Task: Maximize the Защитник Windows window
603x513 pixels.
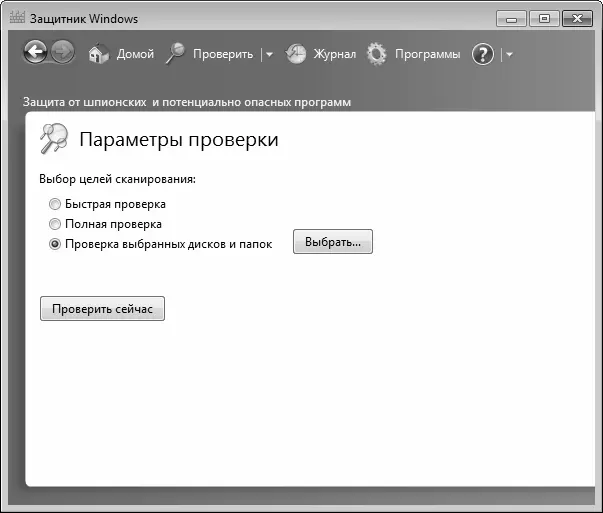Action: 544,18
